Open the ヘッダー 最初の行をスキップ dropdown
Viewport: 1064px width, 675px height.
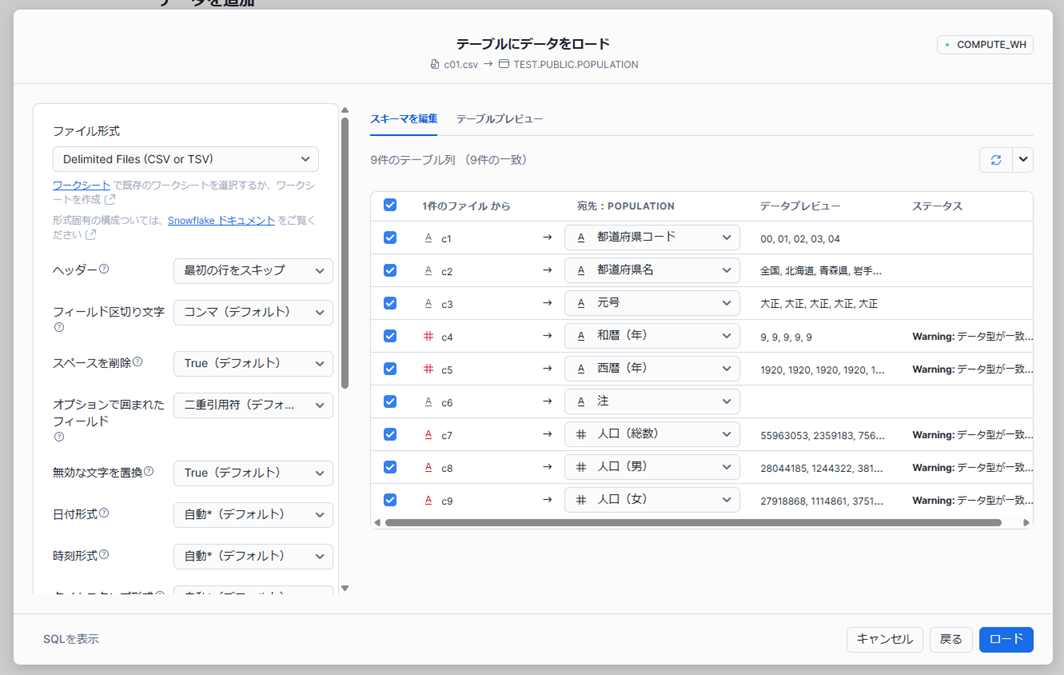pos(253,271)
